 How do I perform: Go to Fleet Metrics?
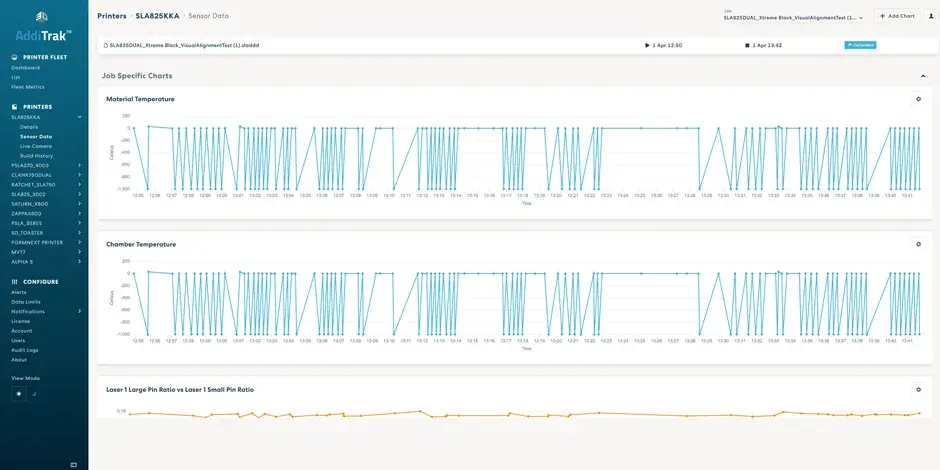pyautogui.click(x=28, y=87)
